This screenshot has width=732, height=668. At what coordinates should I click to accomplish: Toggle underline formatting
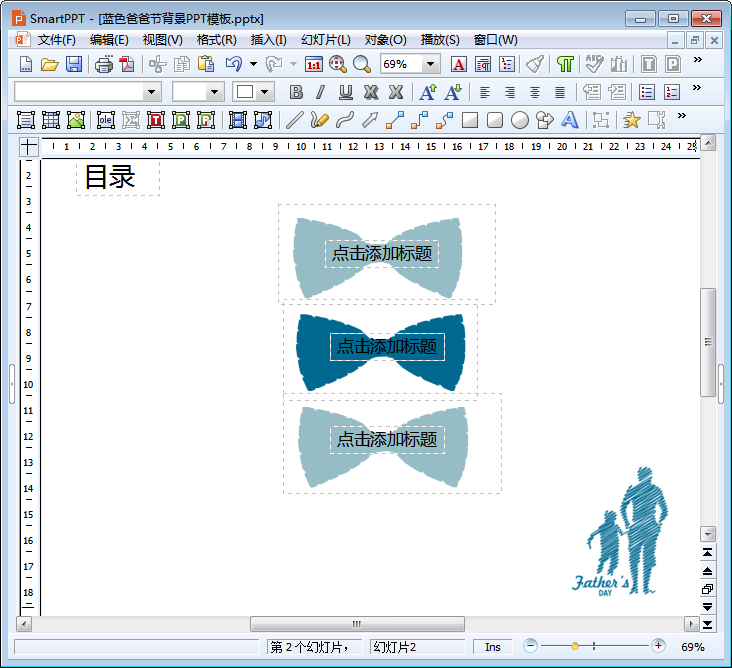click(x=345, y=92)
